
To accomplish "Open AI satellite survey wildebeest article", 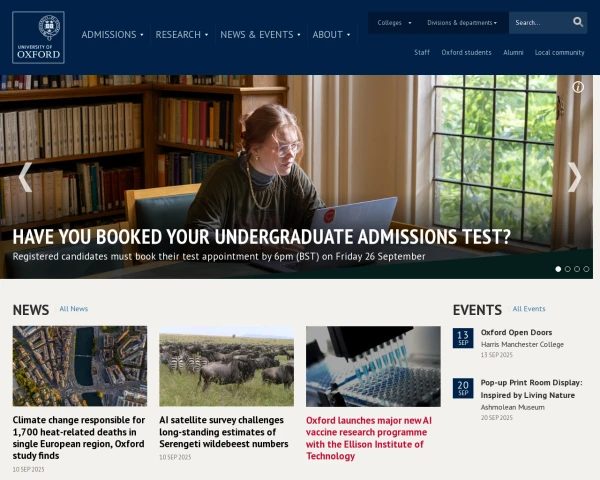I will (224, 432).
